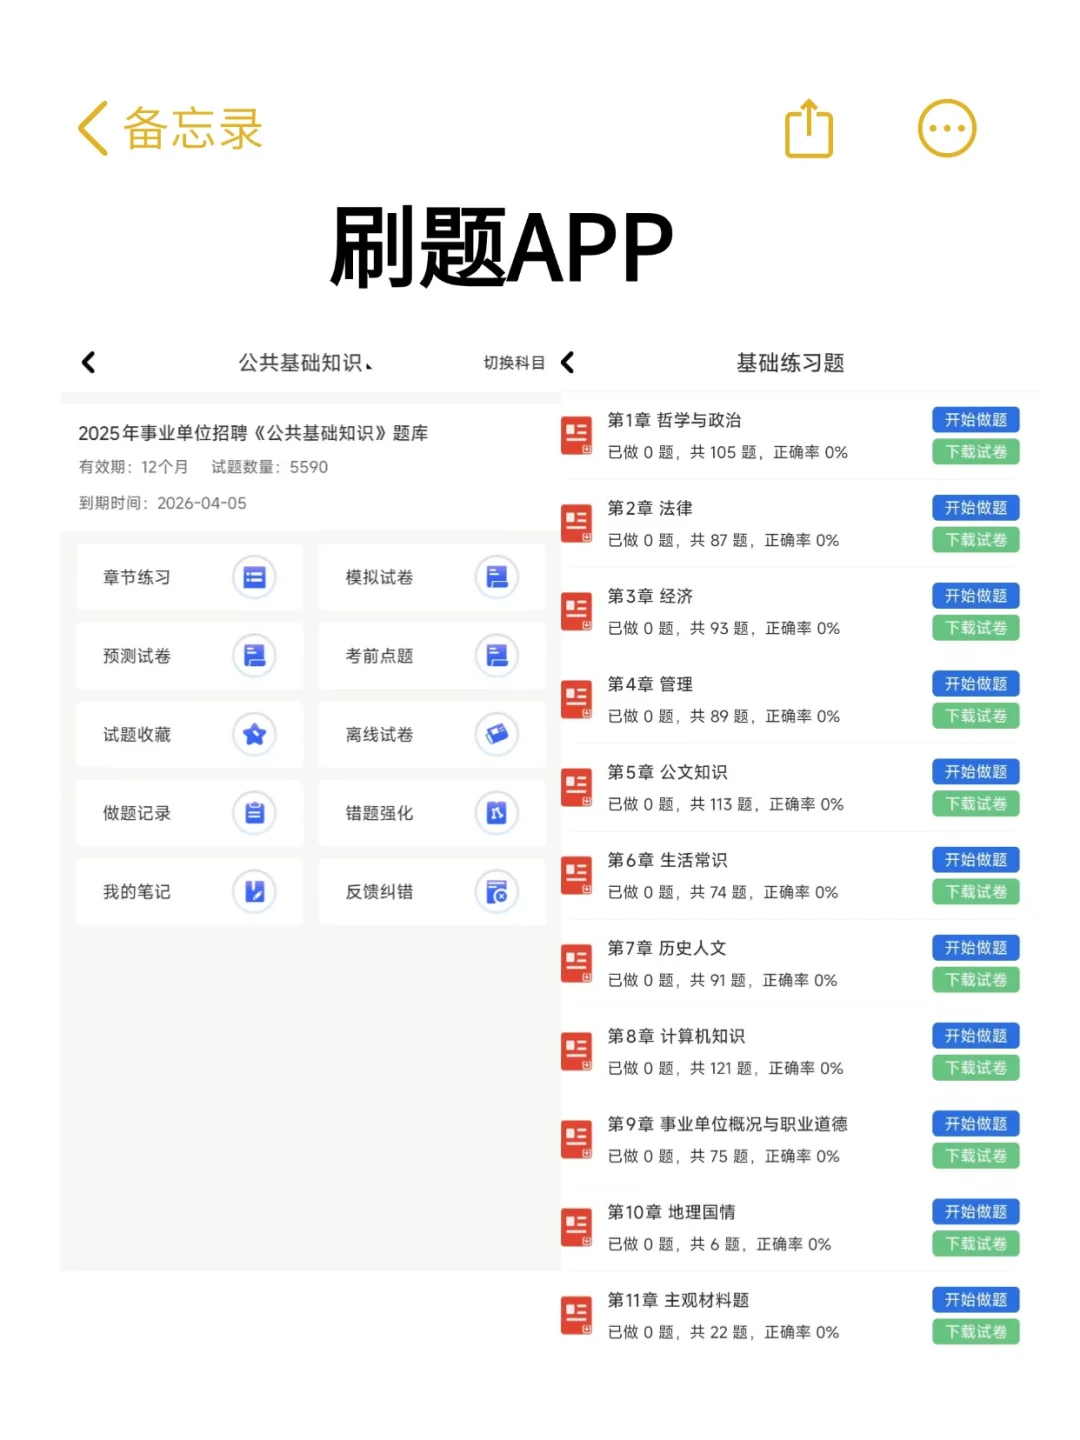The image size is (1080, 1440).
Task: Open the share sheet icon
Action: click(x=808, y=128)
